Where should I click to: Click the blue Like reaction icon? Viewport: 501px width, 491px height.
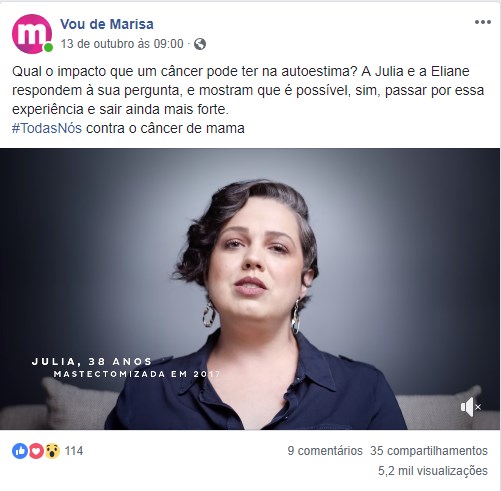pyautogui.click(x=20, y=451)
